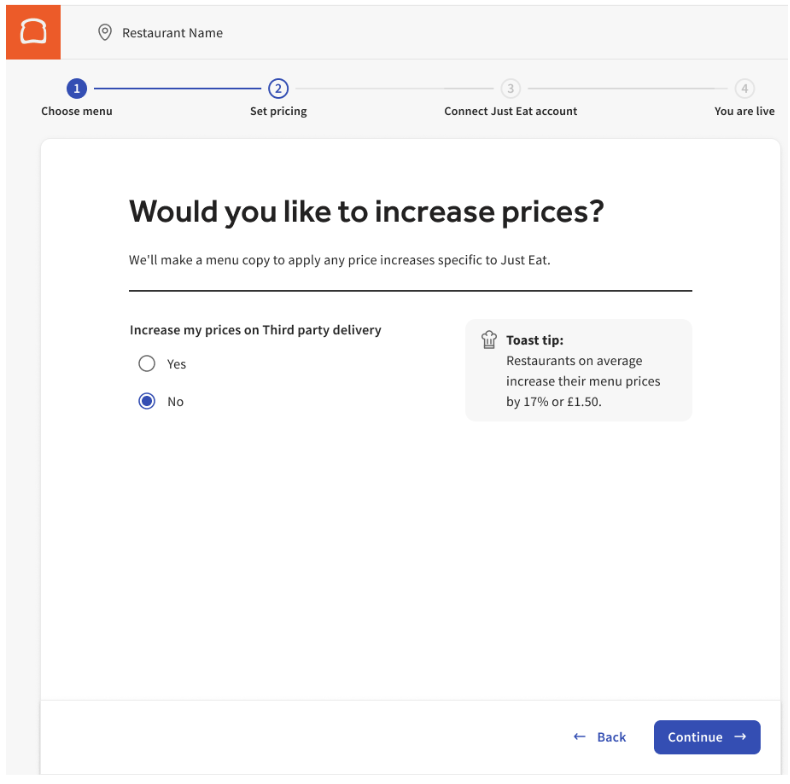Click the left arrow icon beside Back
Image resolution: width=790 pixels, height=784 pixels.
579,737
